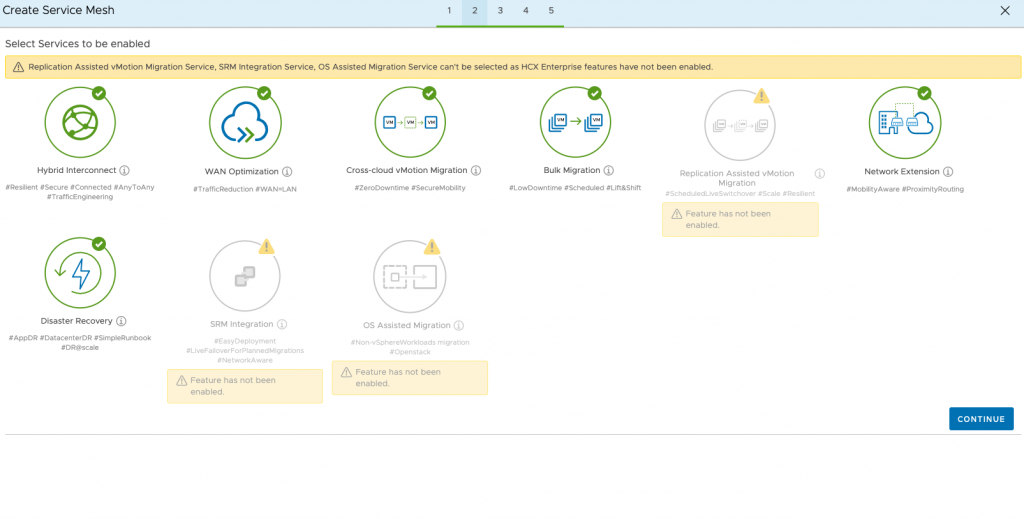Click warning triangle on Replication Assisted vMotion
The height and width of the screenshot is (519, 1024).
coord(761,97)
